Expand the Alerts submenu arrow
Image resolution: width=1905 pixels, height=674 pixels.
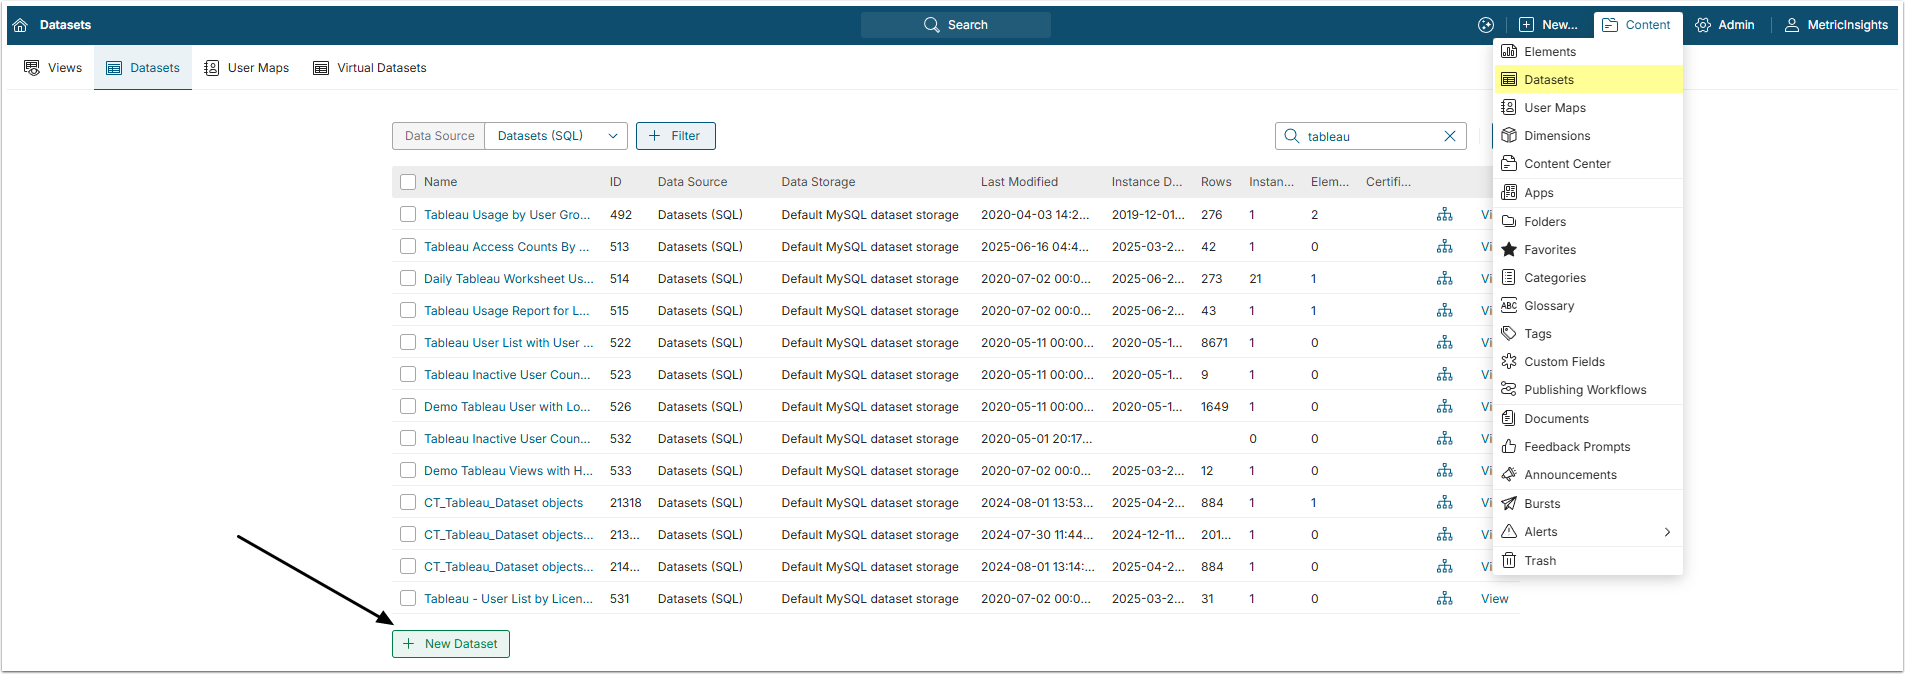pos(1667,532)
